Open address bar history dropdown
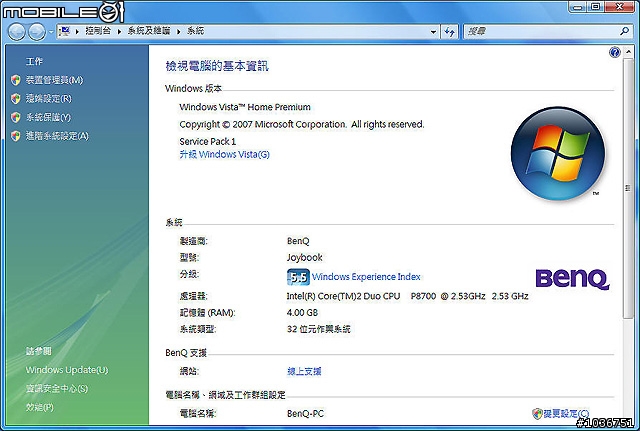 tap(433, 31)
